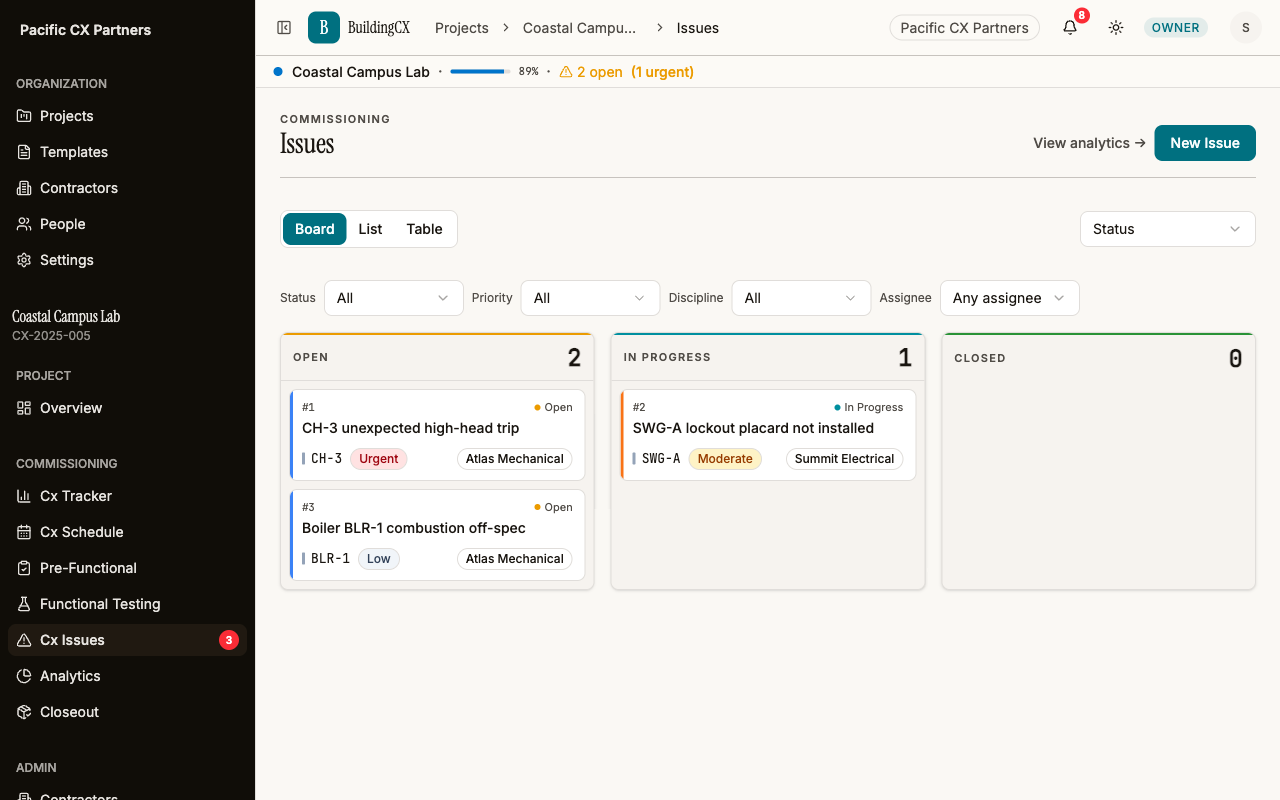
Task: Click the BuildingCX logo icon
Action: pos(324,28)
